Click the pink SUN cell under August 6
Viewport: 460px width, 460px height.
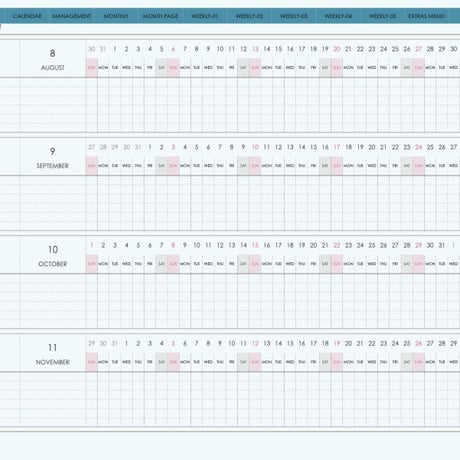tap(173, 68)
